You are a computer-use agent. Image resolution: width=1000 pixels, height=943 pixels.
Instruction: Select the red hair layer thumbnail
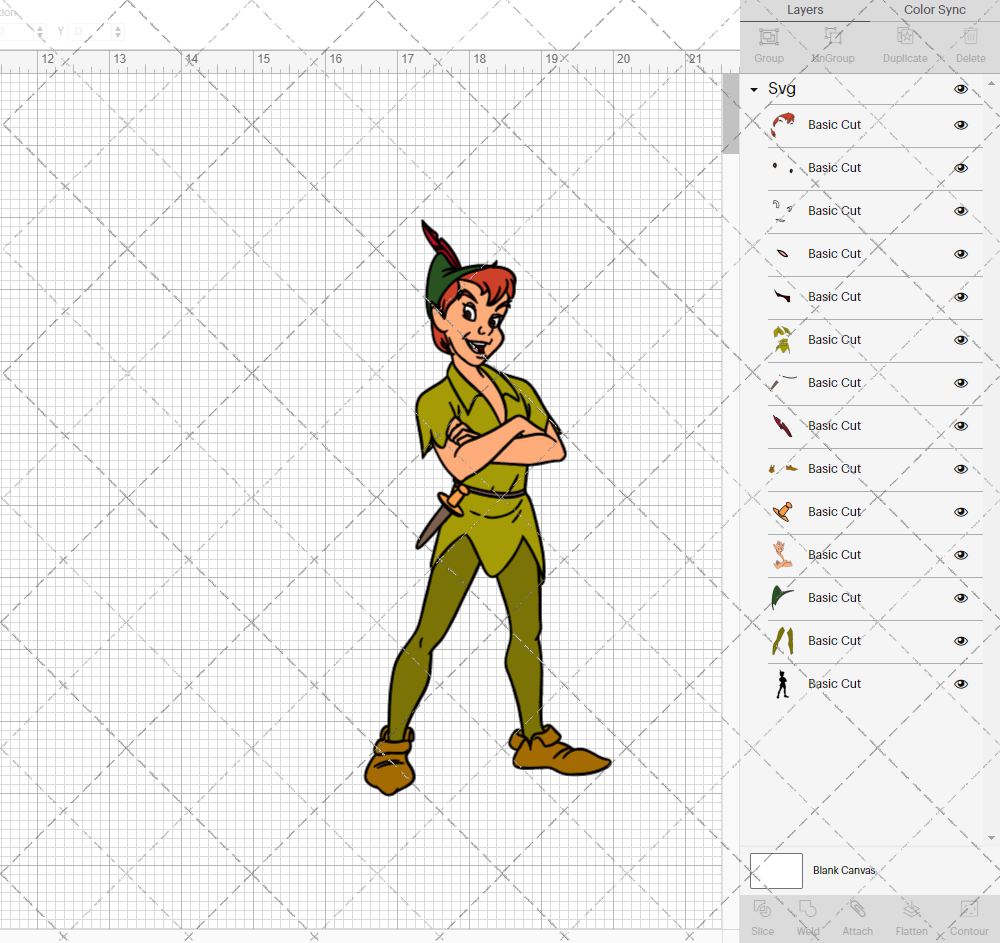(x=783, y=125)
